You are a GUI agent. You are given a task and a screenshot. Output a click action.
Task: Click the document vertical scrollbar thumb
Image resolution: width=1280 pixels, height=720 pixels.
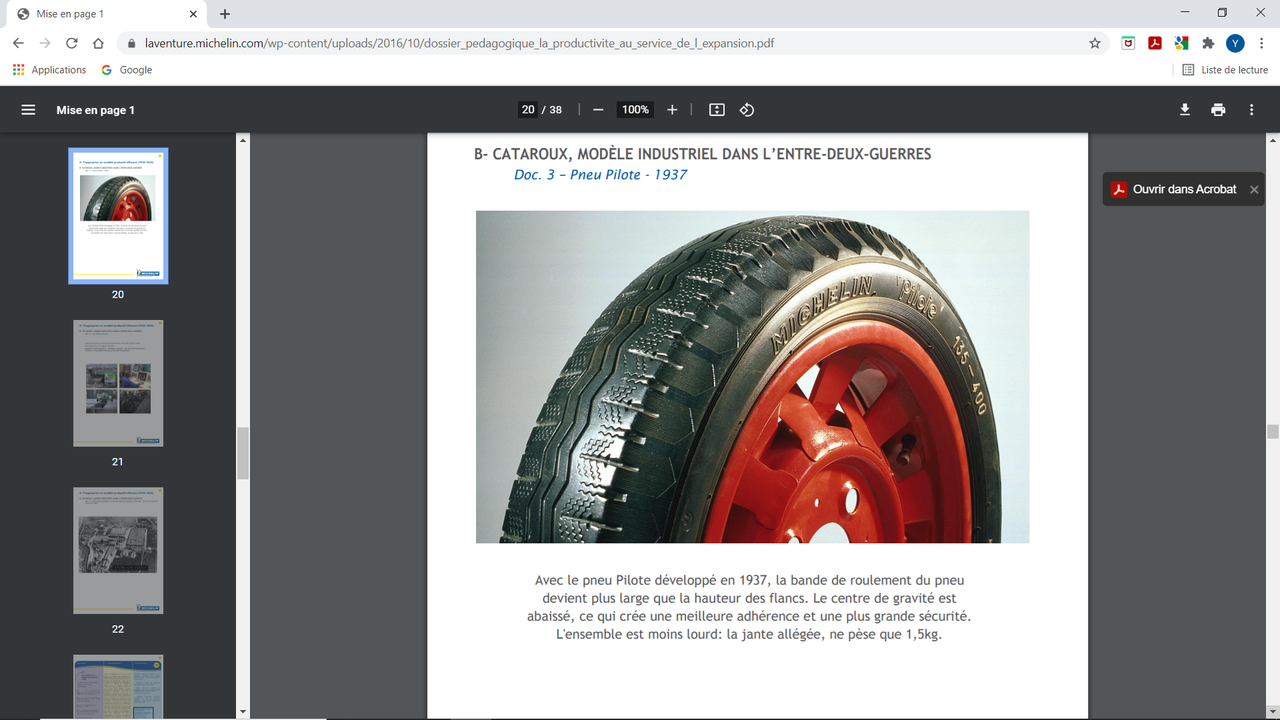1273,432
